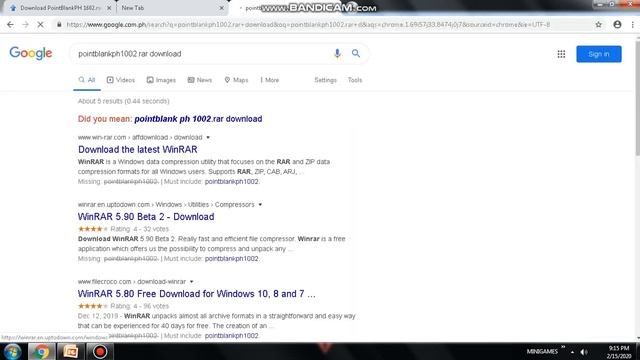The height and width of the screenshot is (360, 640).
Task: Click the browser back arrow
Action: pyautogui.click(x=10, y=24)
